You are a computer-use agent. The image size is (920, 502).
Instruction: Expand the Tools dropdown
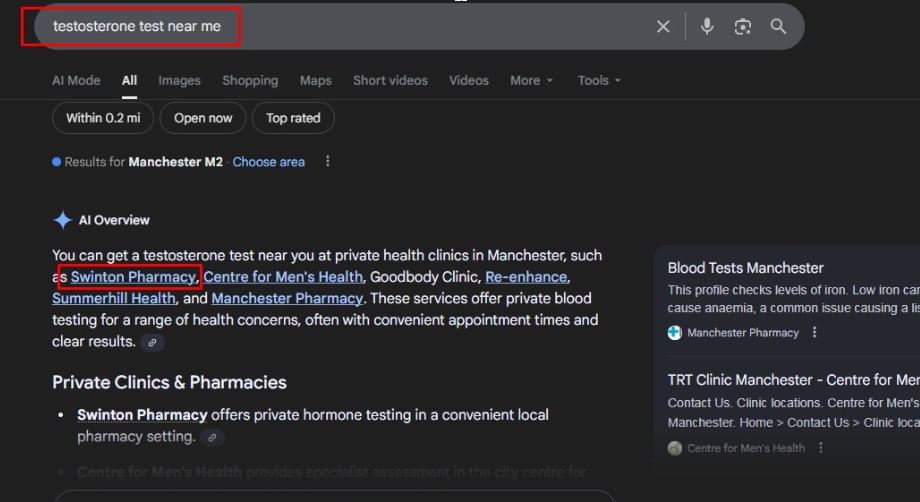tap(598, 81)
